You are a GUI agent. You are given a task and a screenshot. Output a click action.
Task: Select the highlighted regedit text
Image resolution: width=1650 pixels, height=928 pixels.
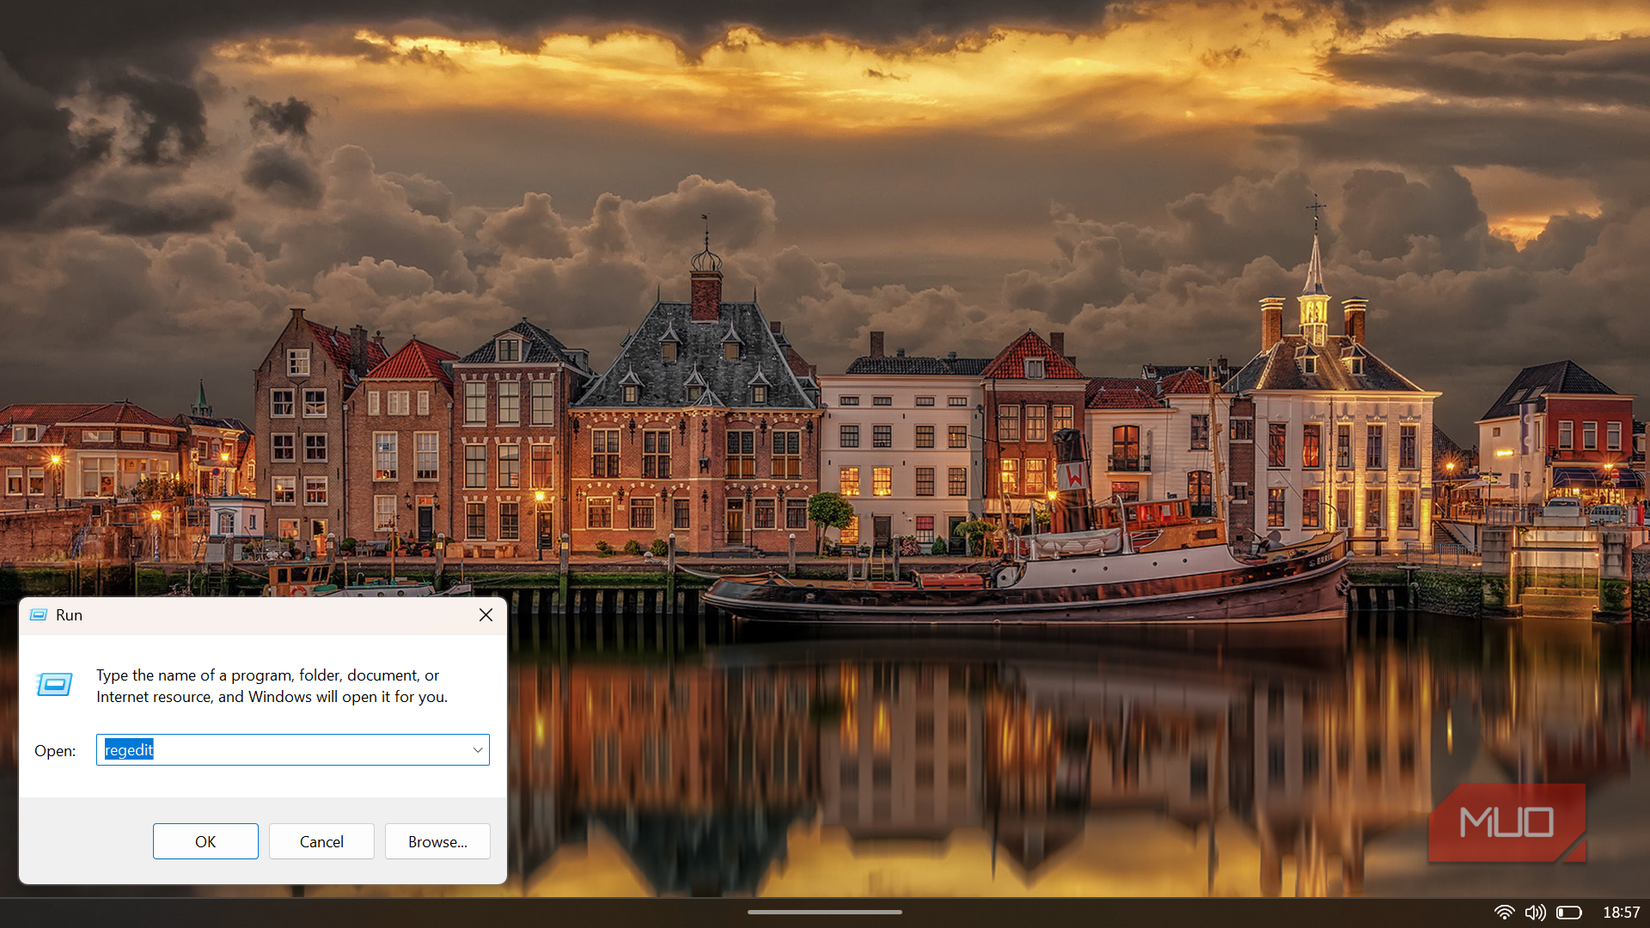(128, 750)
